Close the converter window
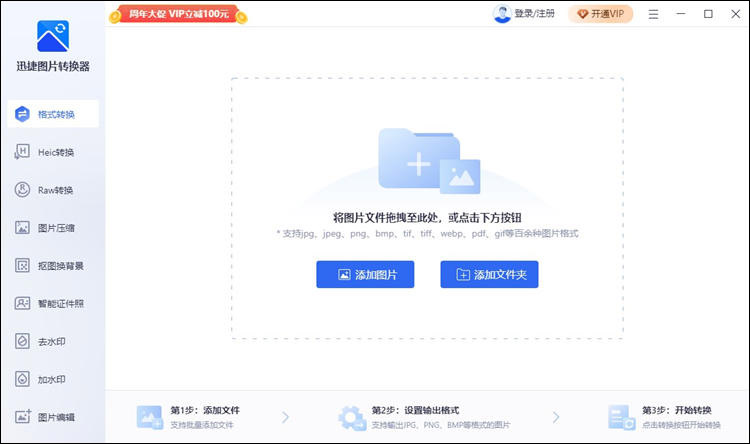Viewport: 750px width, 444px height. point(736,14)
